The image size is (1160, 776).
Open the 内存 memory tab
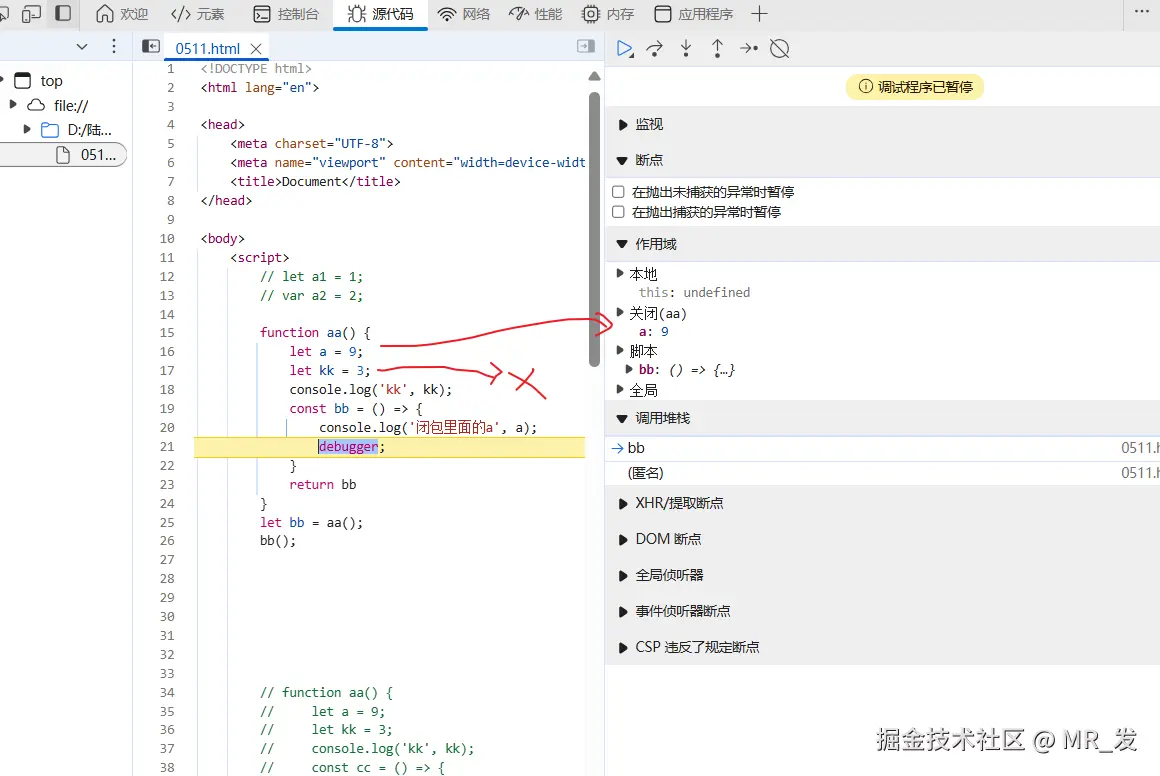click(x=608, y=14)
